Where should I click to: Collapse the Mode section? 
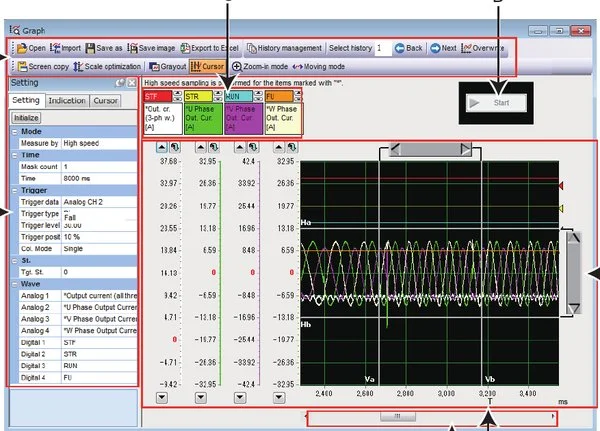coord(15,132)
